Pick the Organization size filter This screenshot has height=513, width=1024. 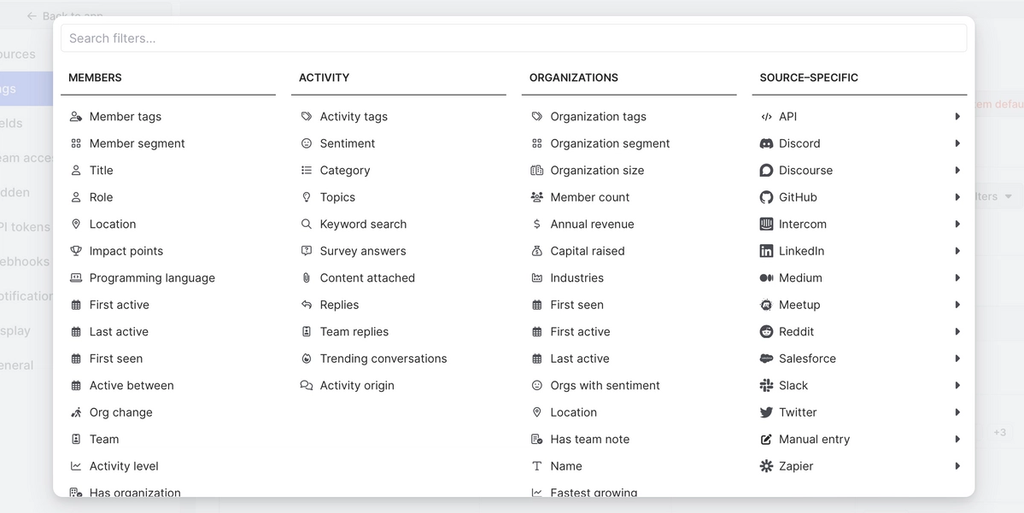(597, 171)
